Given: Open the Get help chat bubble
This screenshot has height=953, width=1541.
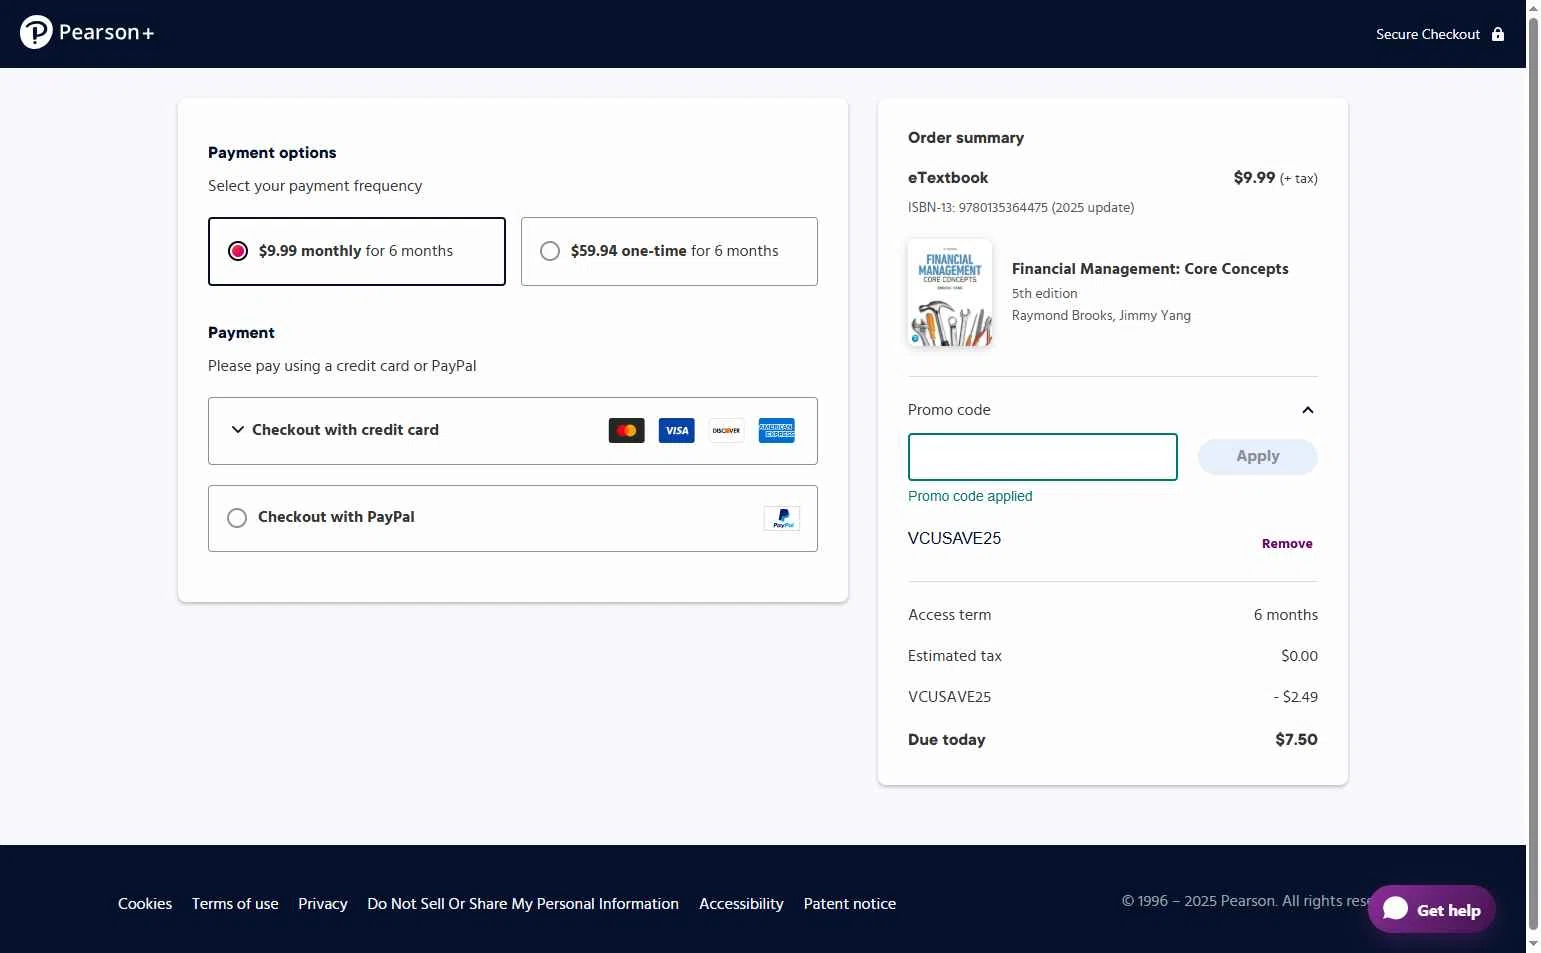Looking at the screenshot, I should point(1431,909).
